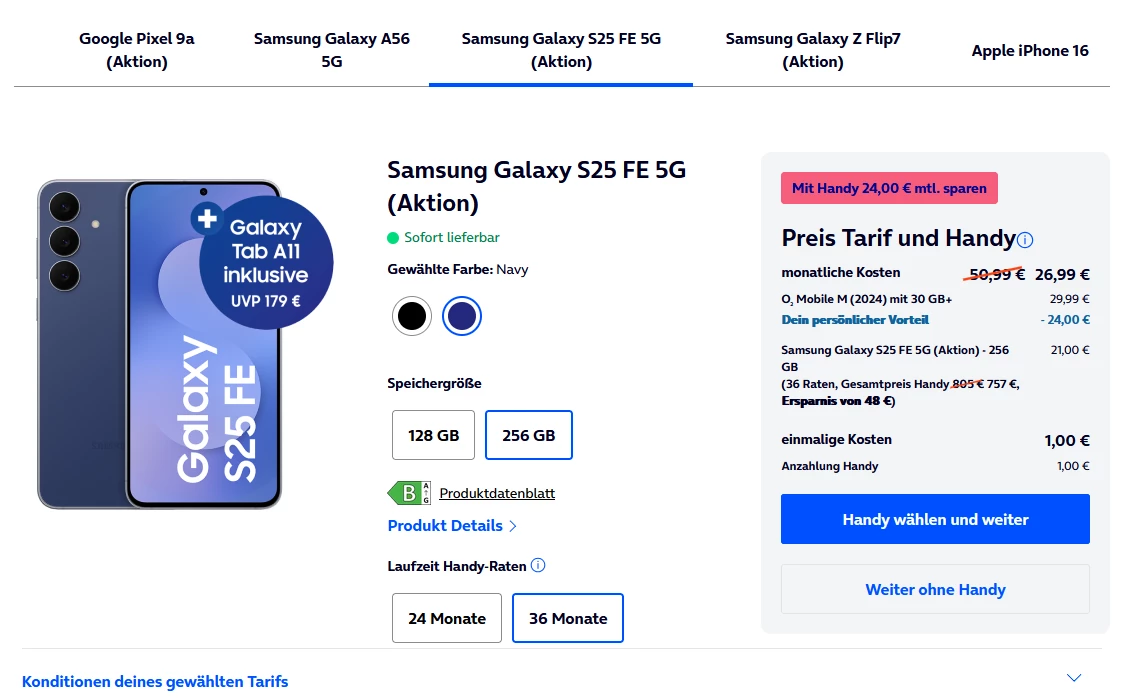This screenshot has height=700, width=1124.
Task: Open the Produktdatenblatt link
Action: click(x=497, y=493)
